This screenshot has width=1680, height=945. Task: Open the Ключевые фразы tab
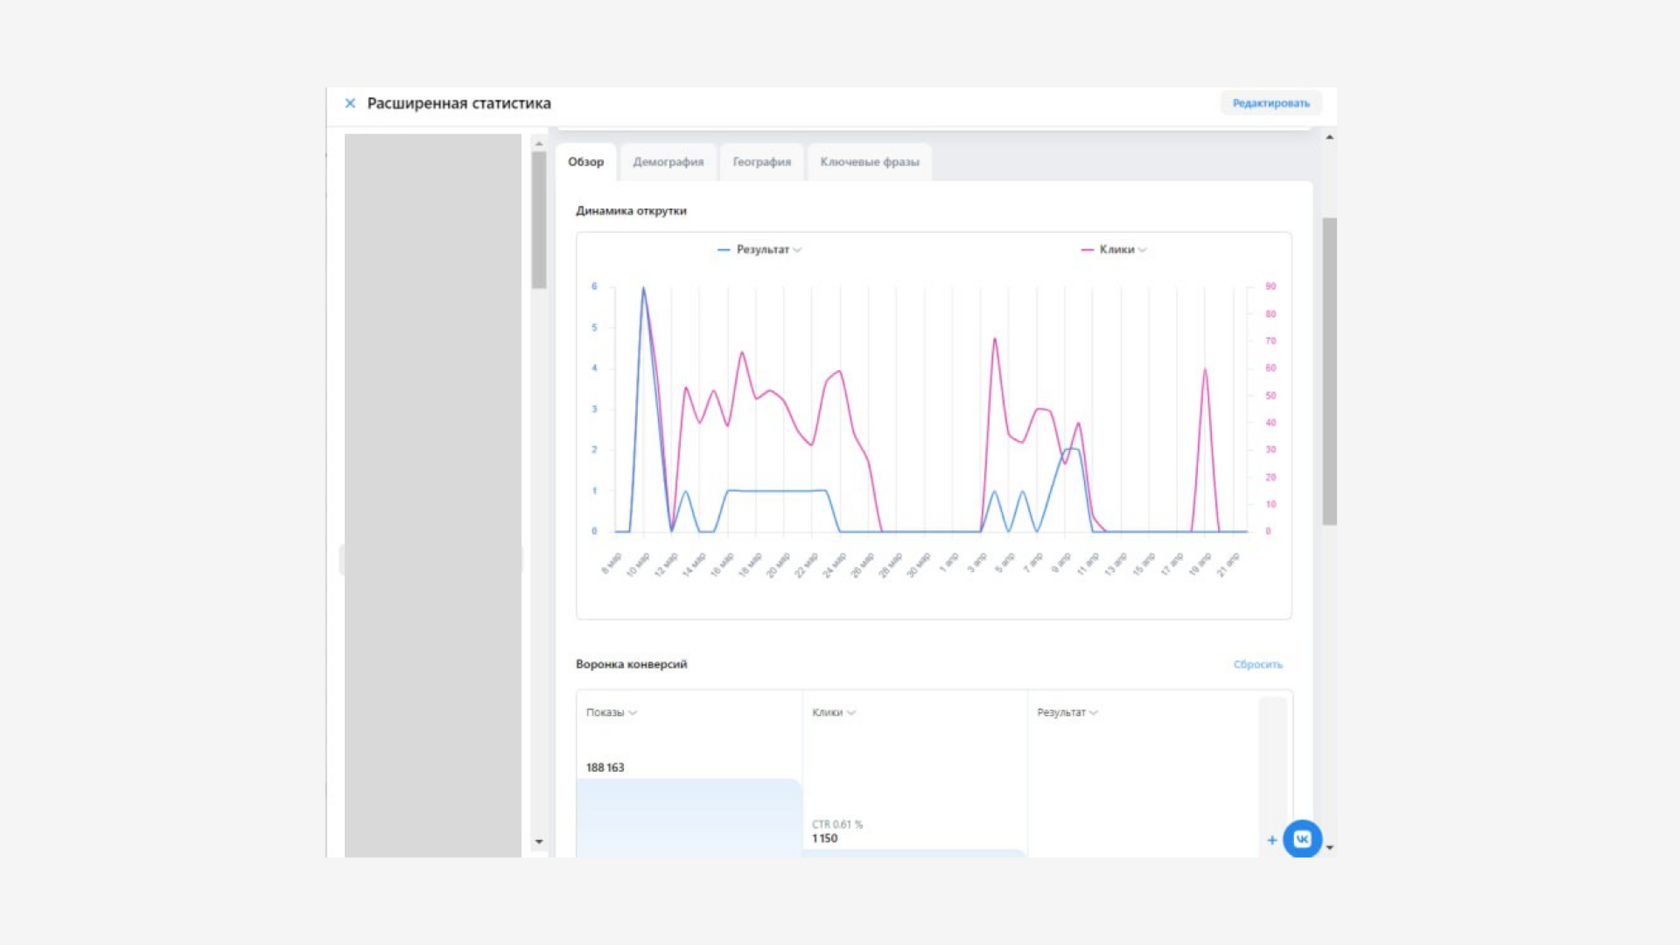[x=870, y=162]
